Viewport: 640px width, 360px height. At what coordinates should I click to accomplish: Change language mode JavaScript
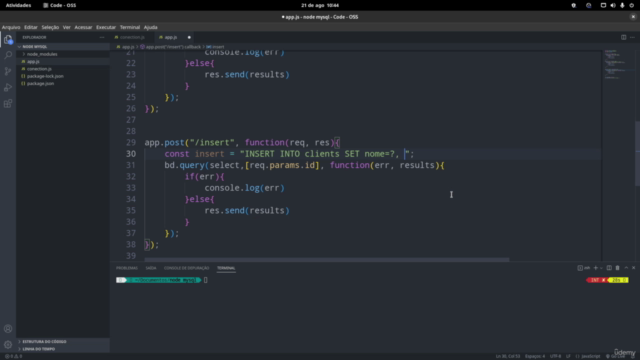point(588,356)
